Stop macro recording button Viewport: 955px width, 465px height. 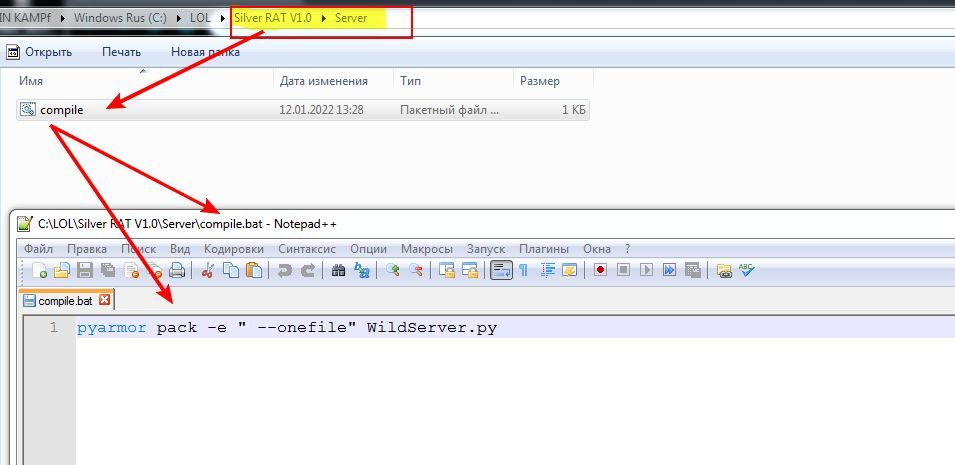(623, 269)
